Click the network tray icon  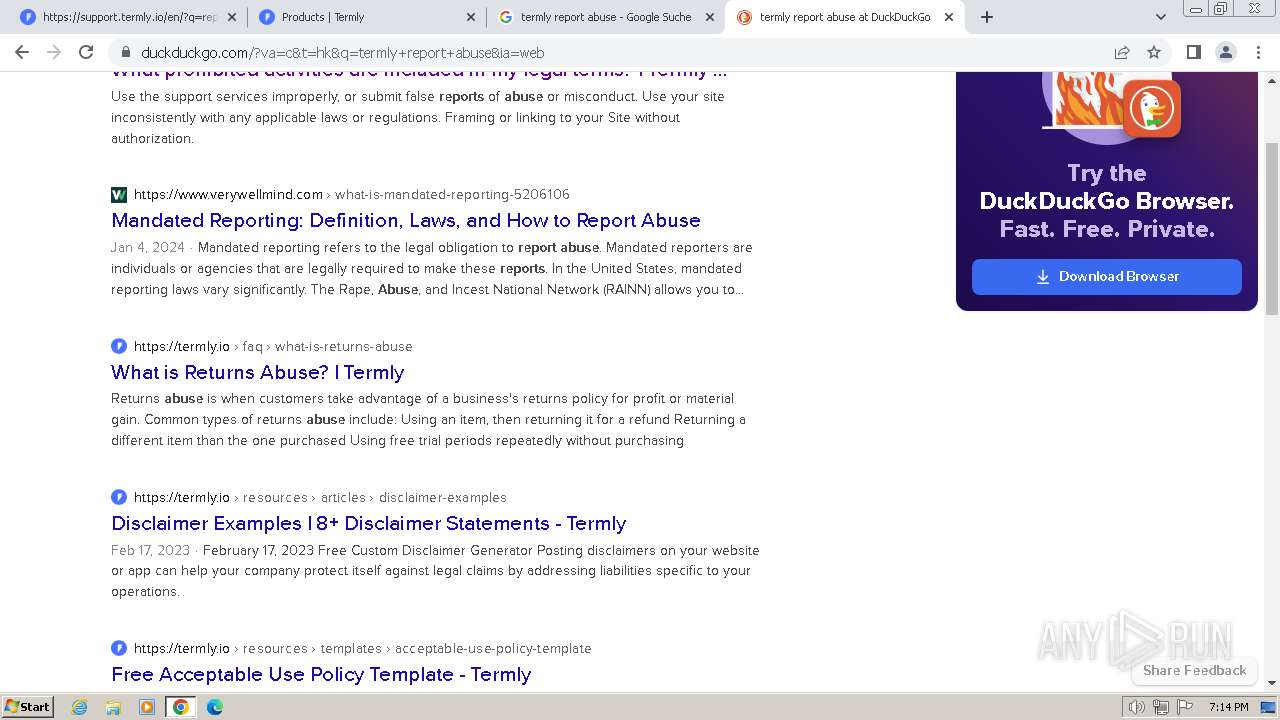[x=1160, y=707]
